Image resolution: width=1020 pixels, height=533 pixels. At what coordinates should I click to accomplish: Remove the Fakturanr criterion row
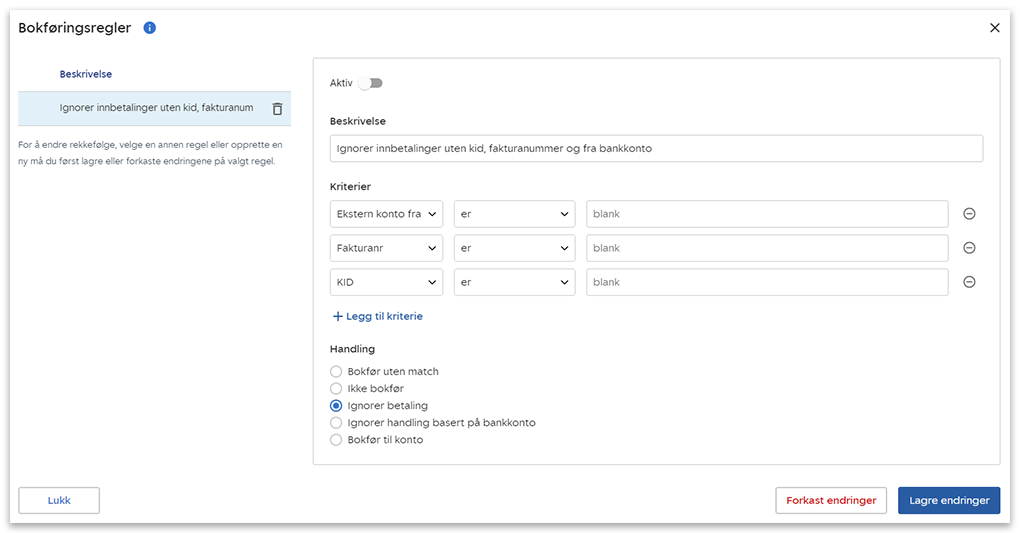pos(968,248)
